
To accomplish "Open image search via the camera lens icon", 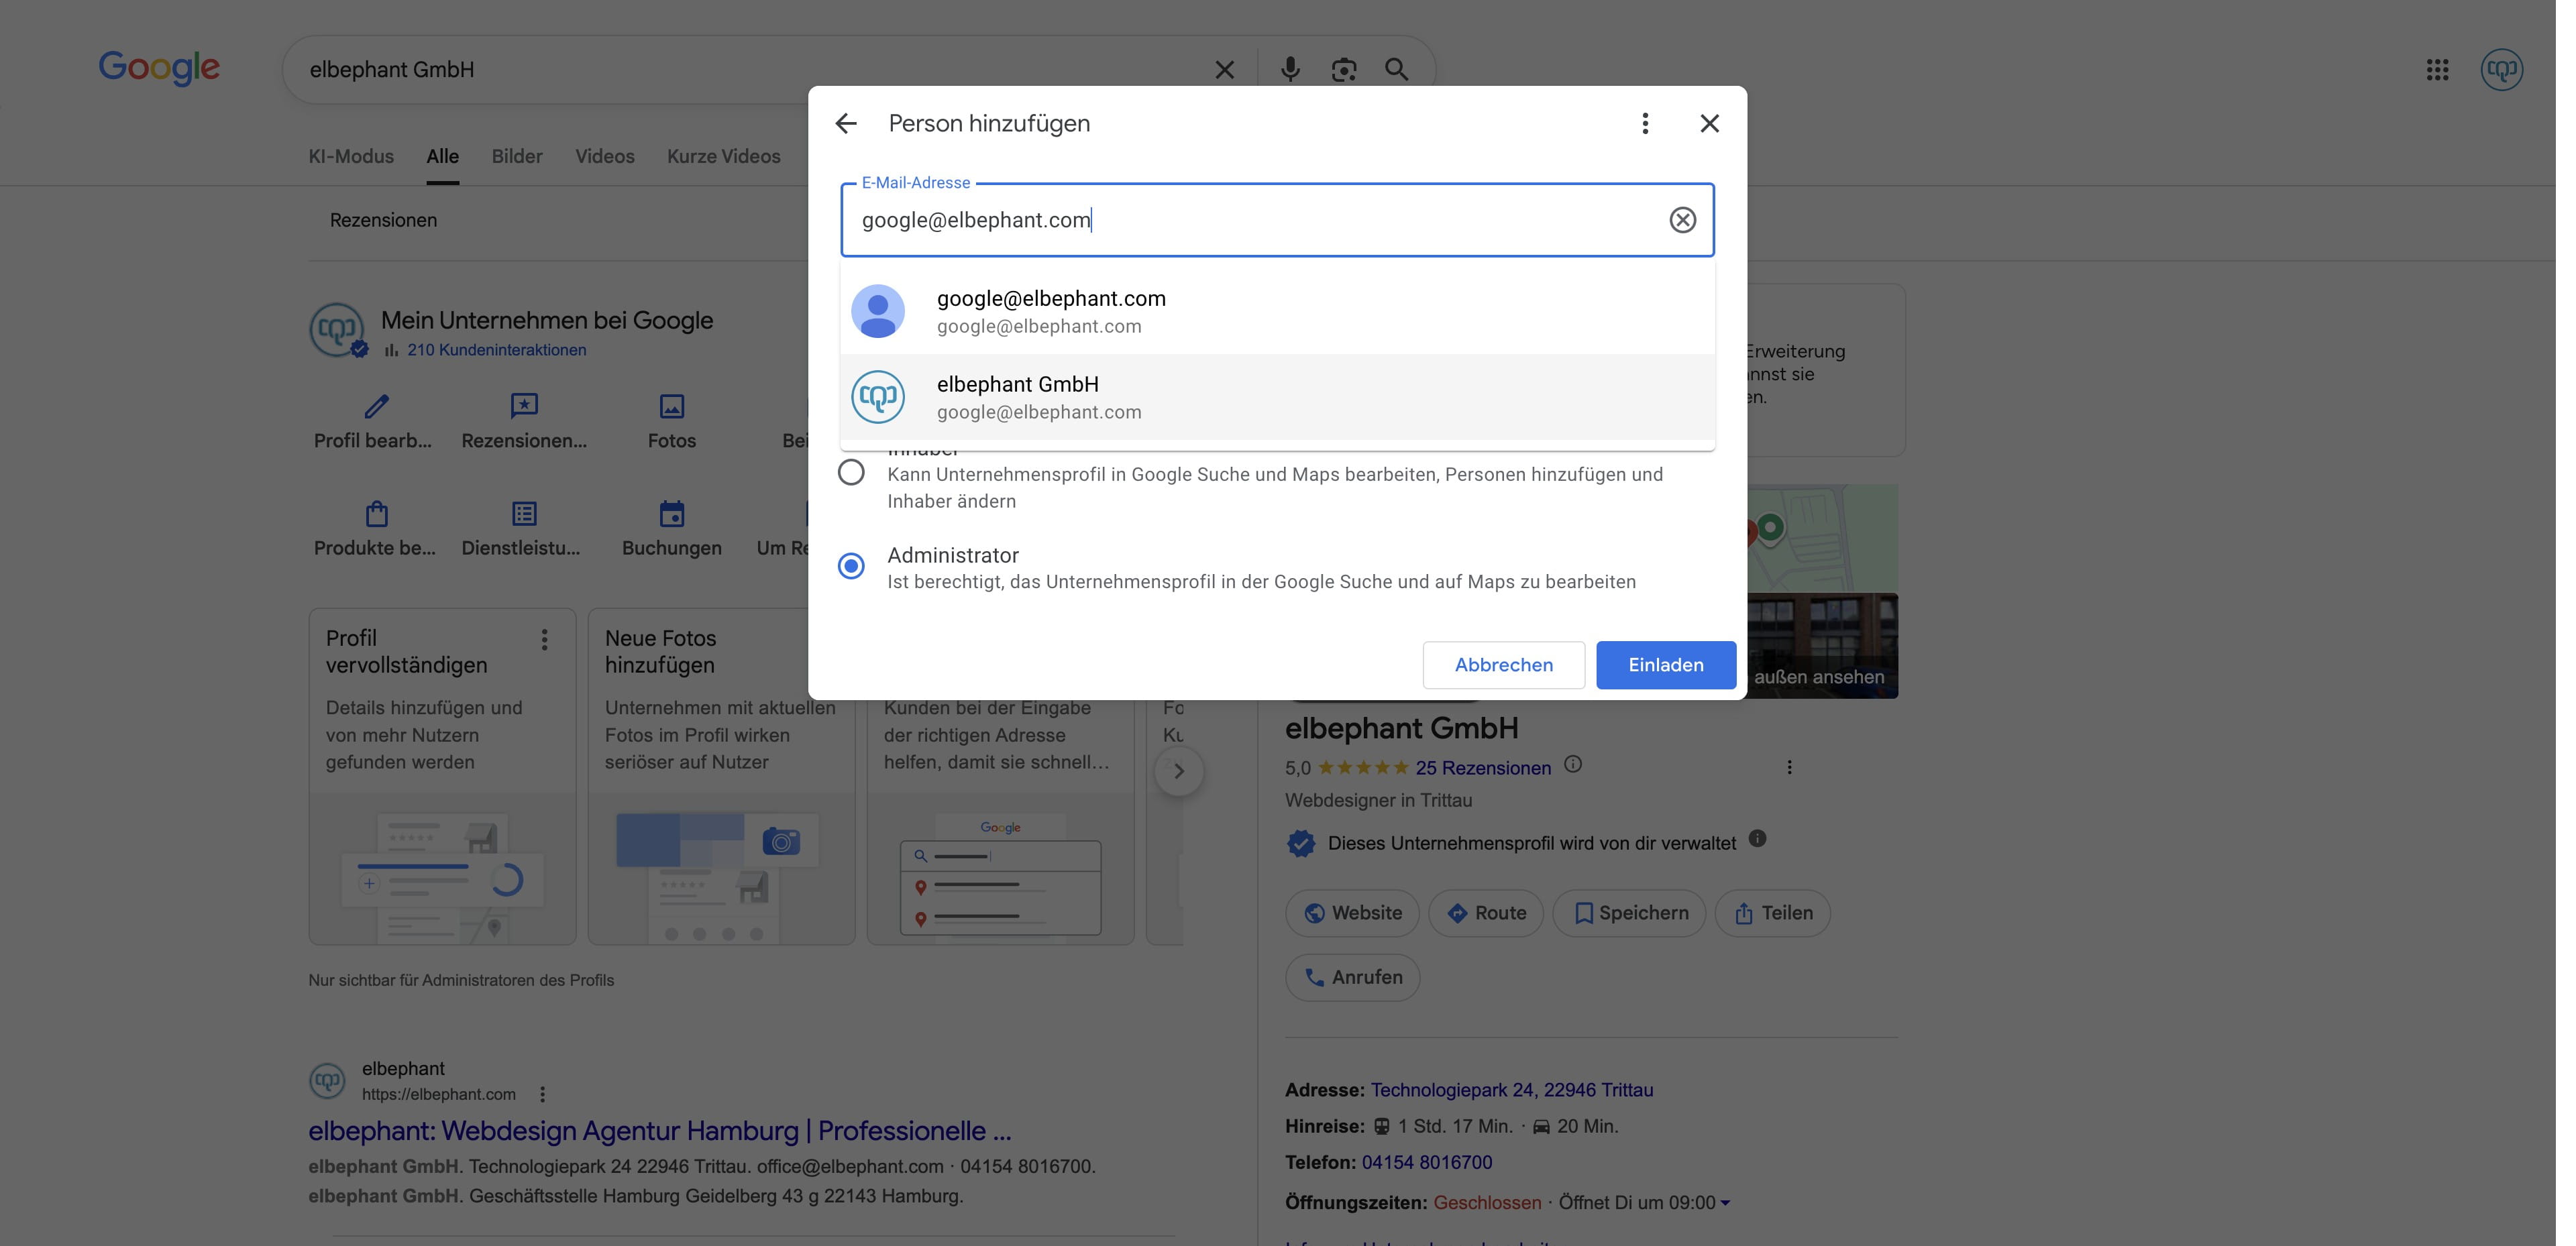I will pyautogui.click(x=1343, y=69).
